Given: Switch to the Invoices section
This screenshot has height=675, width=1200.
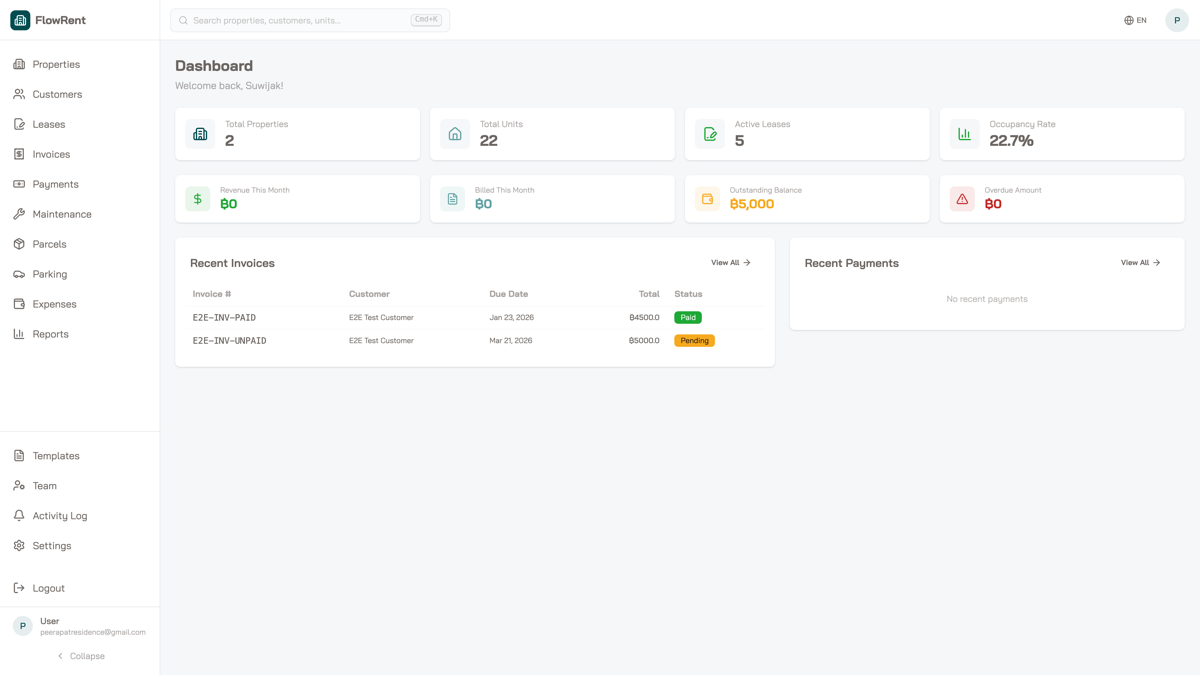Looking at the screenshot, I should pyautogui.click(x=18, y=154).
